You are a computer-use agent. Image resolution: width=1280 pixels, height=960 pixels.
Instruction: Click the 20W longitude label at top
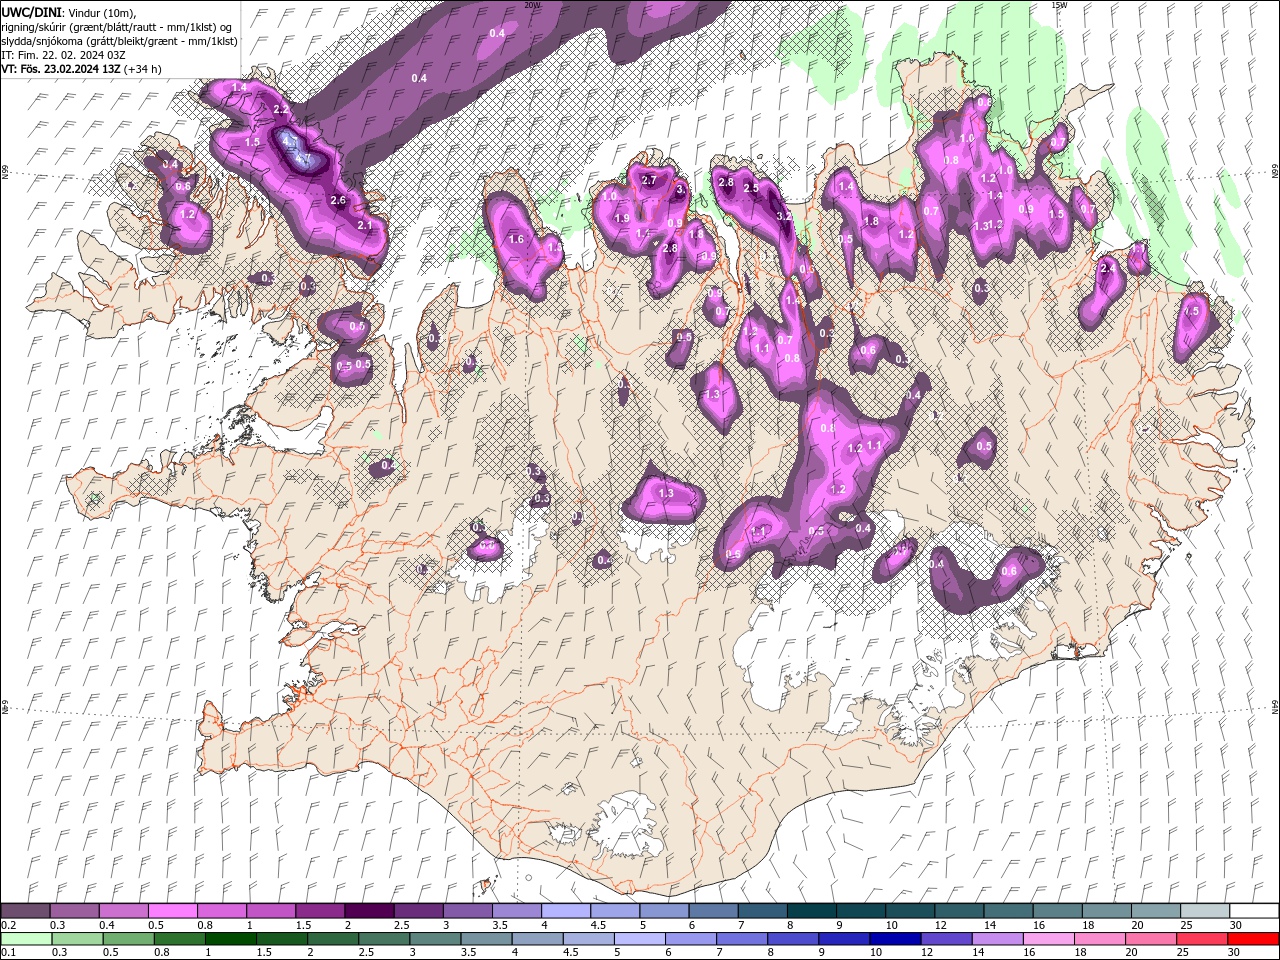click(x=532, y=5)
